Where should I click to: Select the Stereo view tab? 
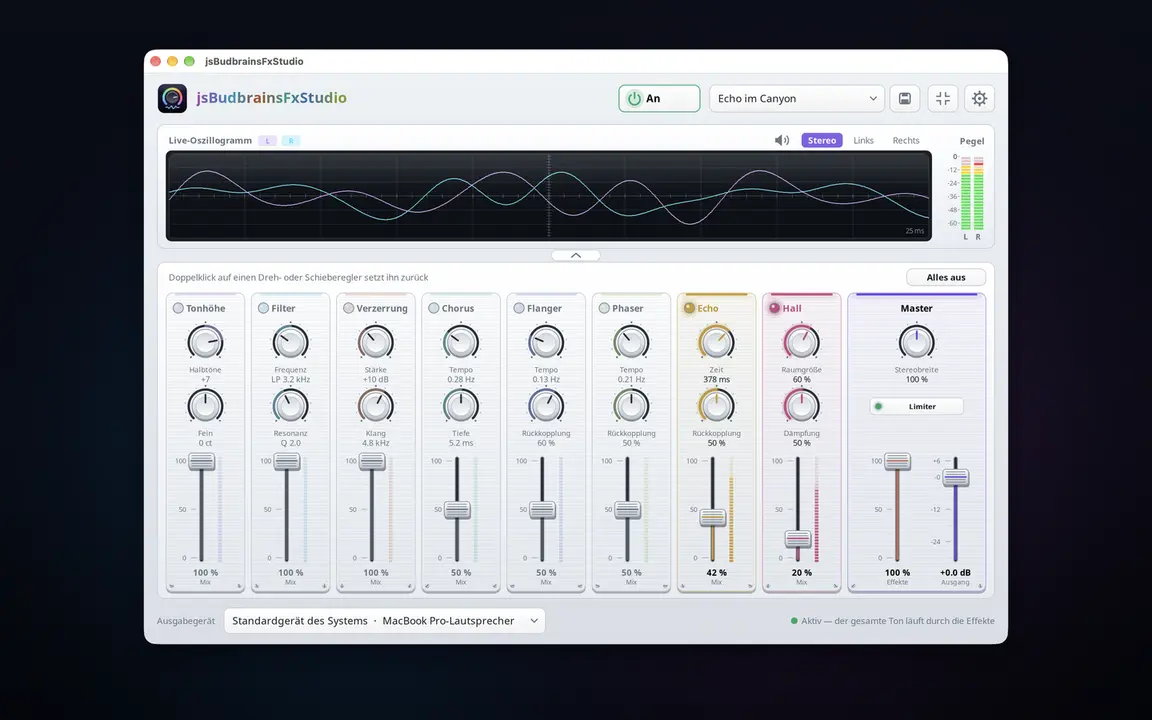coord(821,140)
